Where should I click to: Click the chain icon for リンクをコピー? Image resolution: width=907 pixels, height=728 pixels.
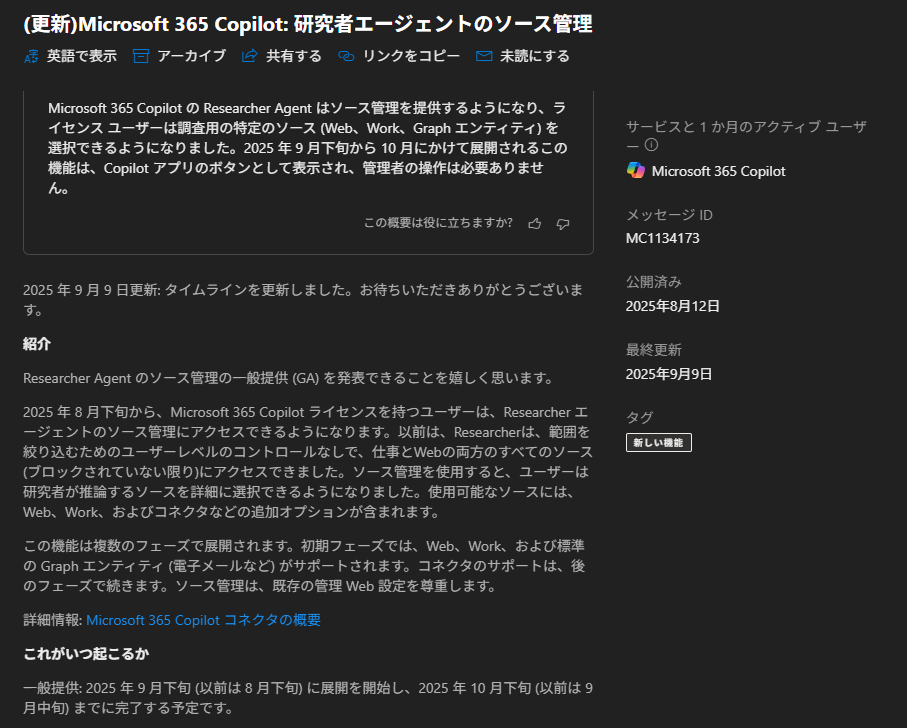[x=346, y=57]
